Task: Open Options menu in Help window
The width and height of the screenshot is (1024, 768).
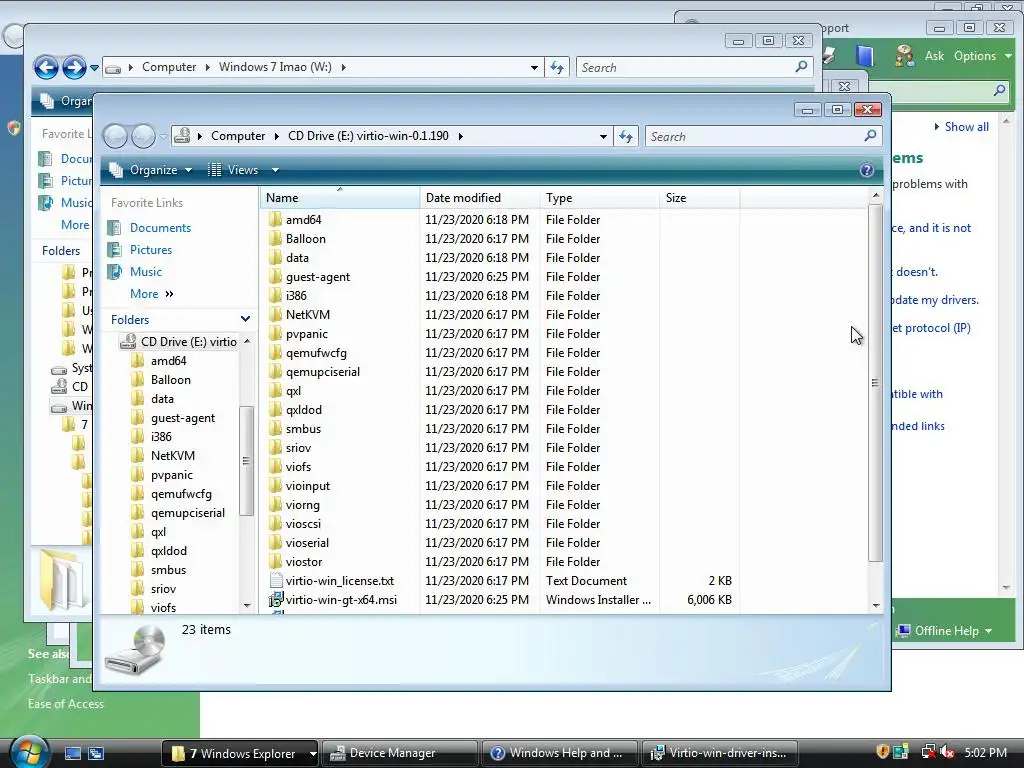Action: tap(982, 56)
